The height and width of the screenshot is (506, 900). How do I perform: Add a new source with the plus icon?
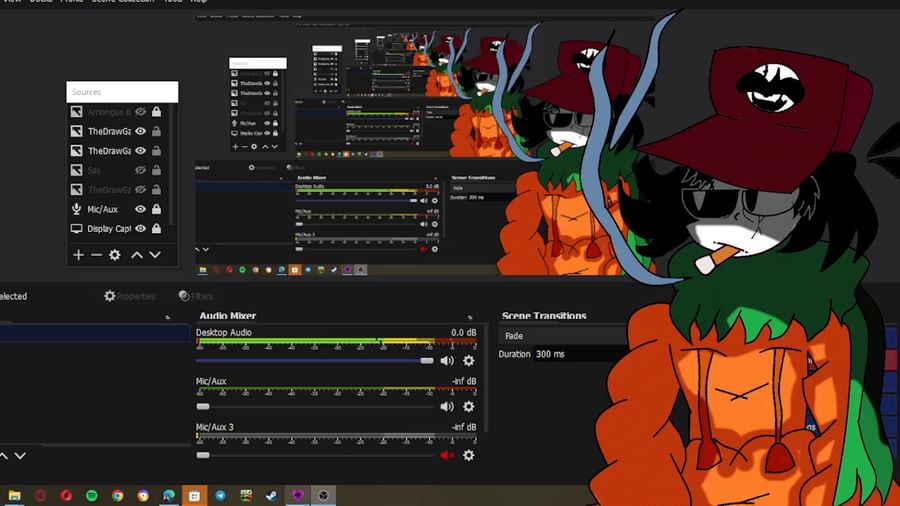coord(78,255)
